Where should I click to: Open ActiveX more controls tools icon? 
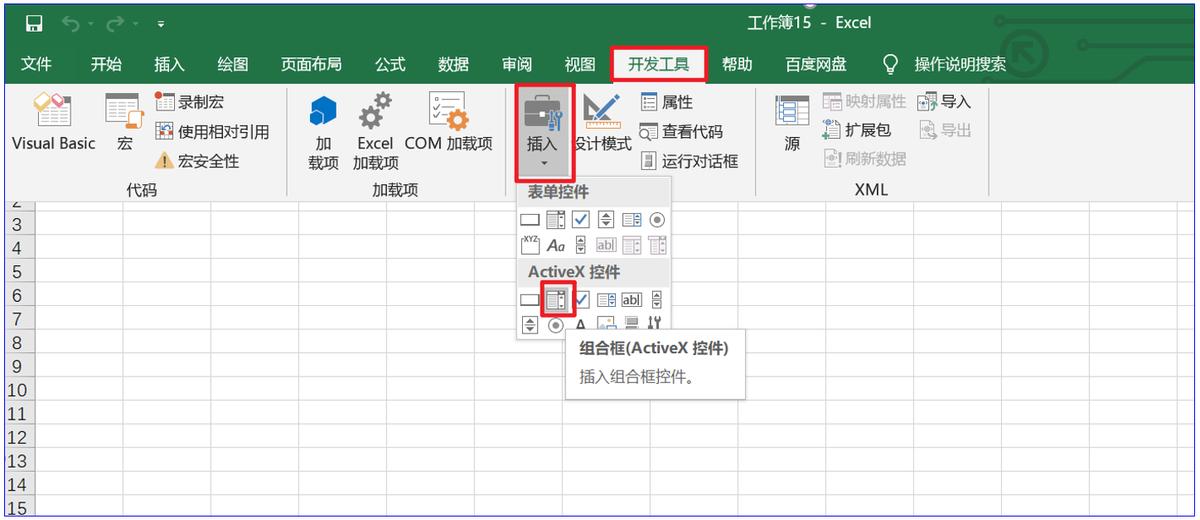pyautogui.click(x=655, y=323)
